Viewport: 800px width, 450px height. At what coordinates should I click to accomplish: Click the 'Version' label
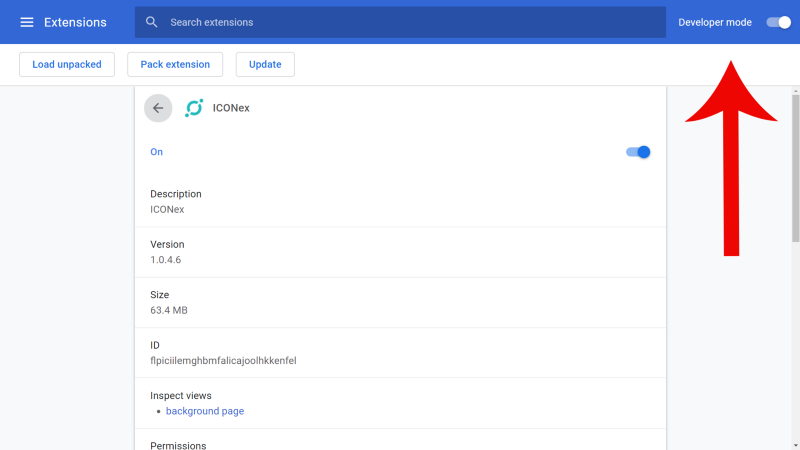(x=167, y=244)
